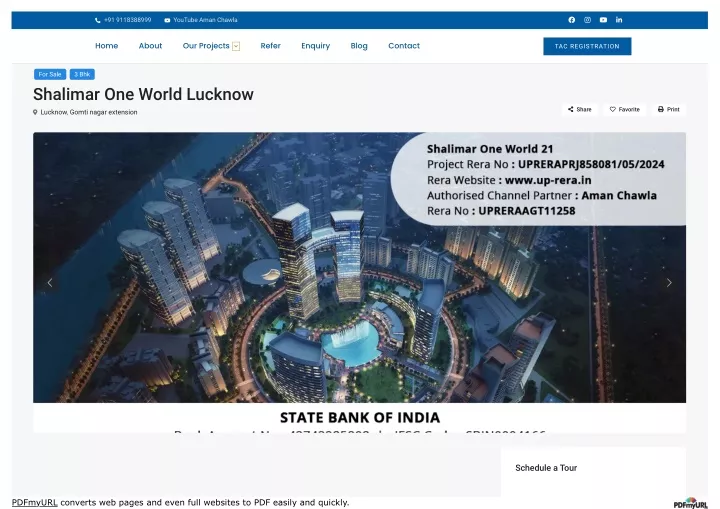Open the Our Projects menu
Image resolution: width=720 pixels, height=509 pixels.
tap(206, 46)
